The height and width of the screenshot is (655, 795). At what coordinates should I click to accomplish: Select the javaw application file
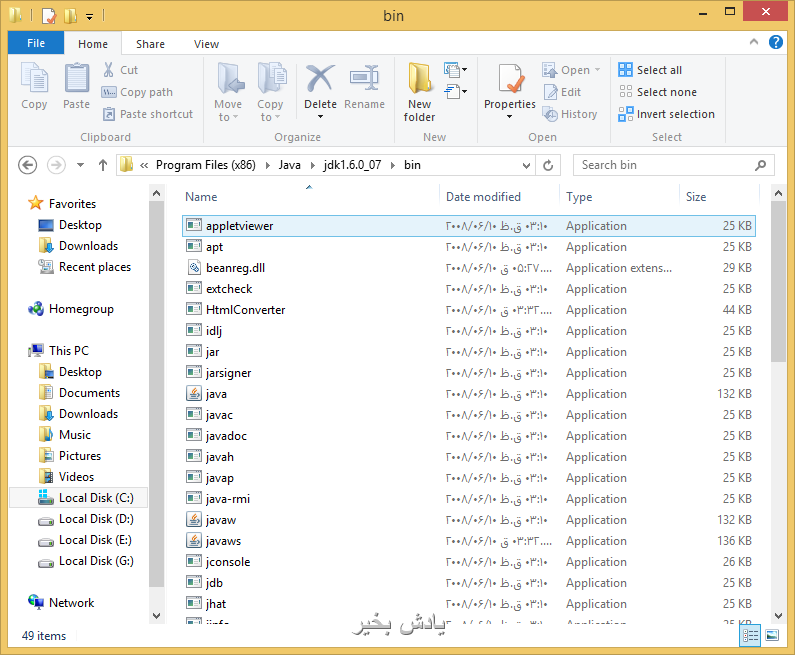pyautogui.click(x=221, y=520)
